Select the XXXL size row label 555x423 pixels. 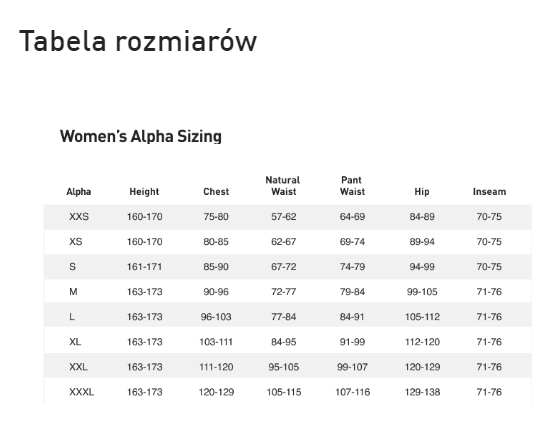pyautogui.click(x=81, y=392)
